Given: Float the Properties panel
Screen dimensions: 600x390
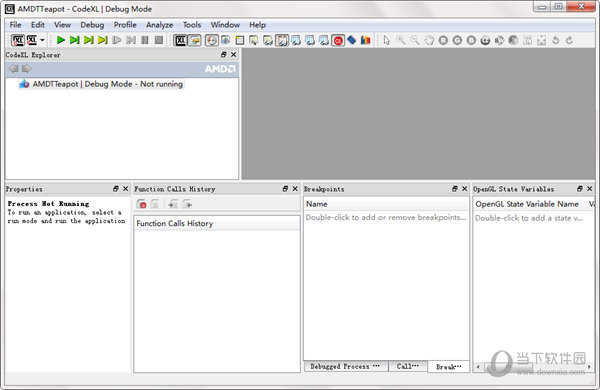Looking at the screenshot, I should click(116, 189).
